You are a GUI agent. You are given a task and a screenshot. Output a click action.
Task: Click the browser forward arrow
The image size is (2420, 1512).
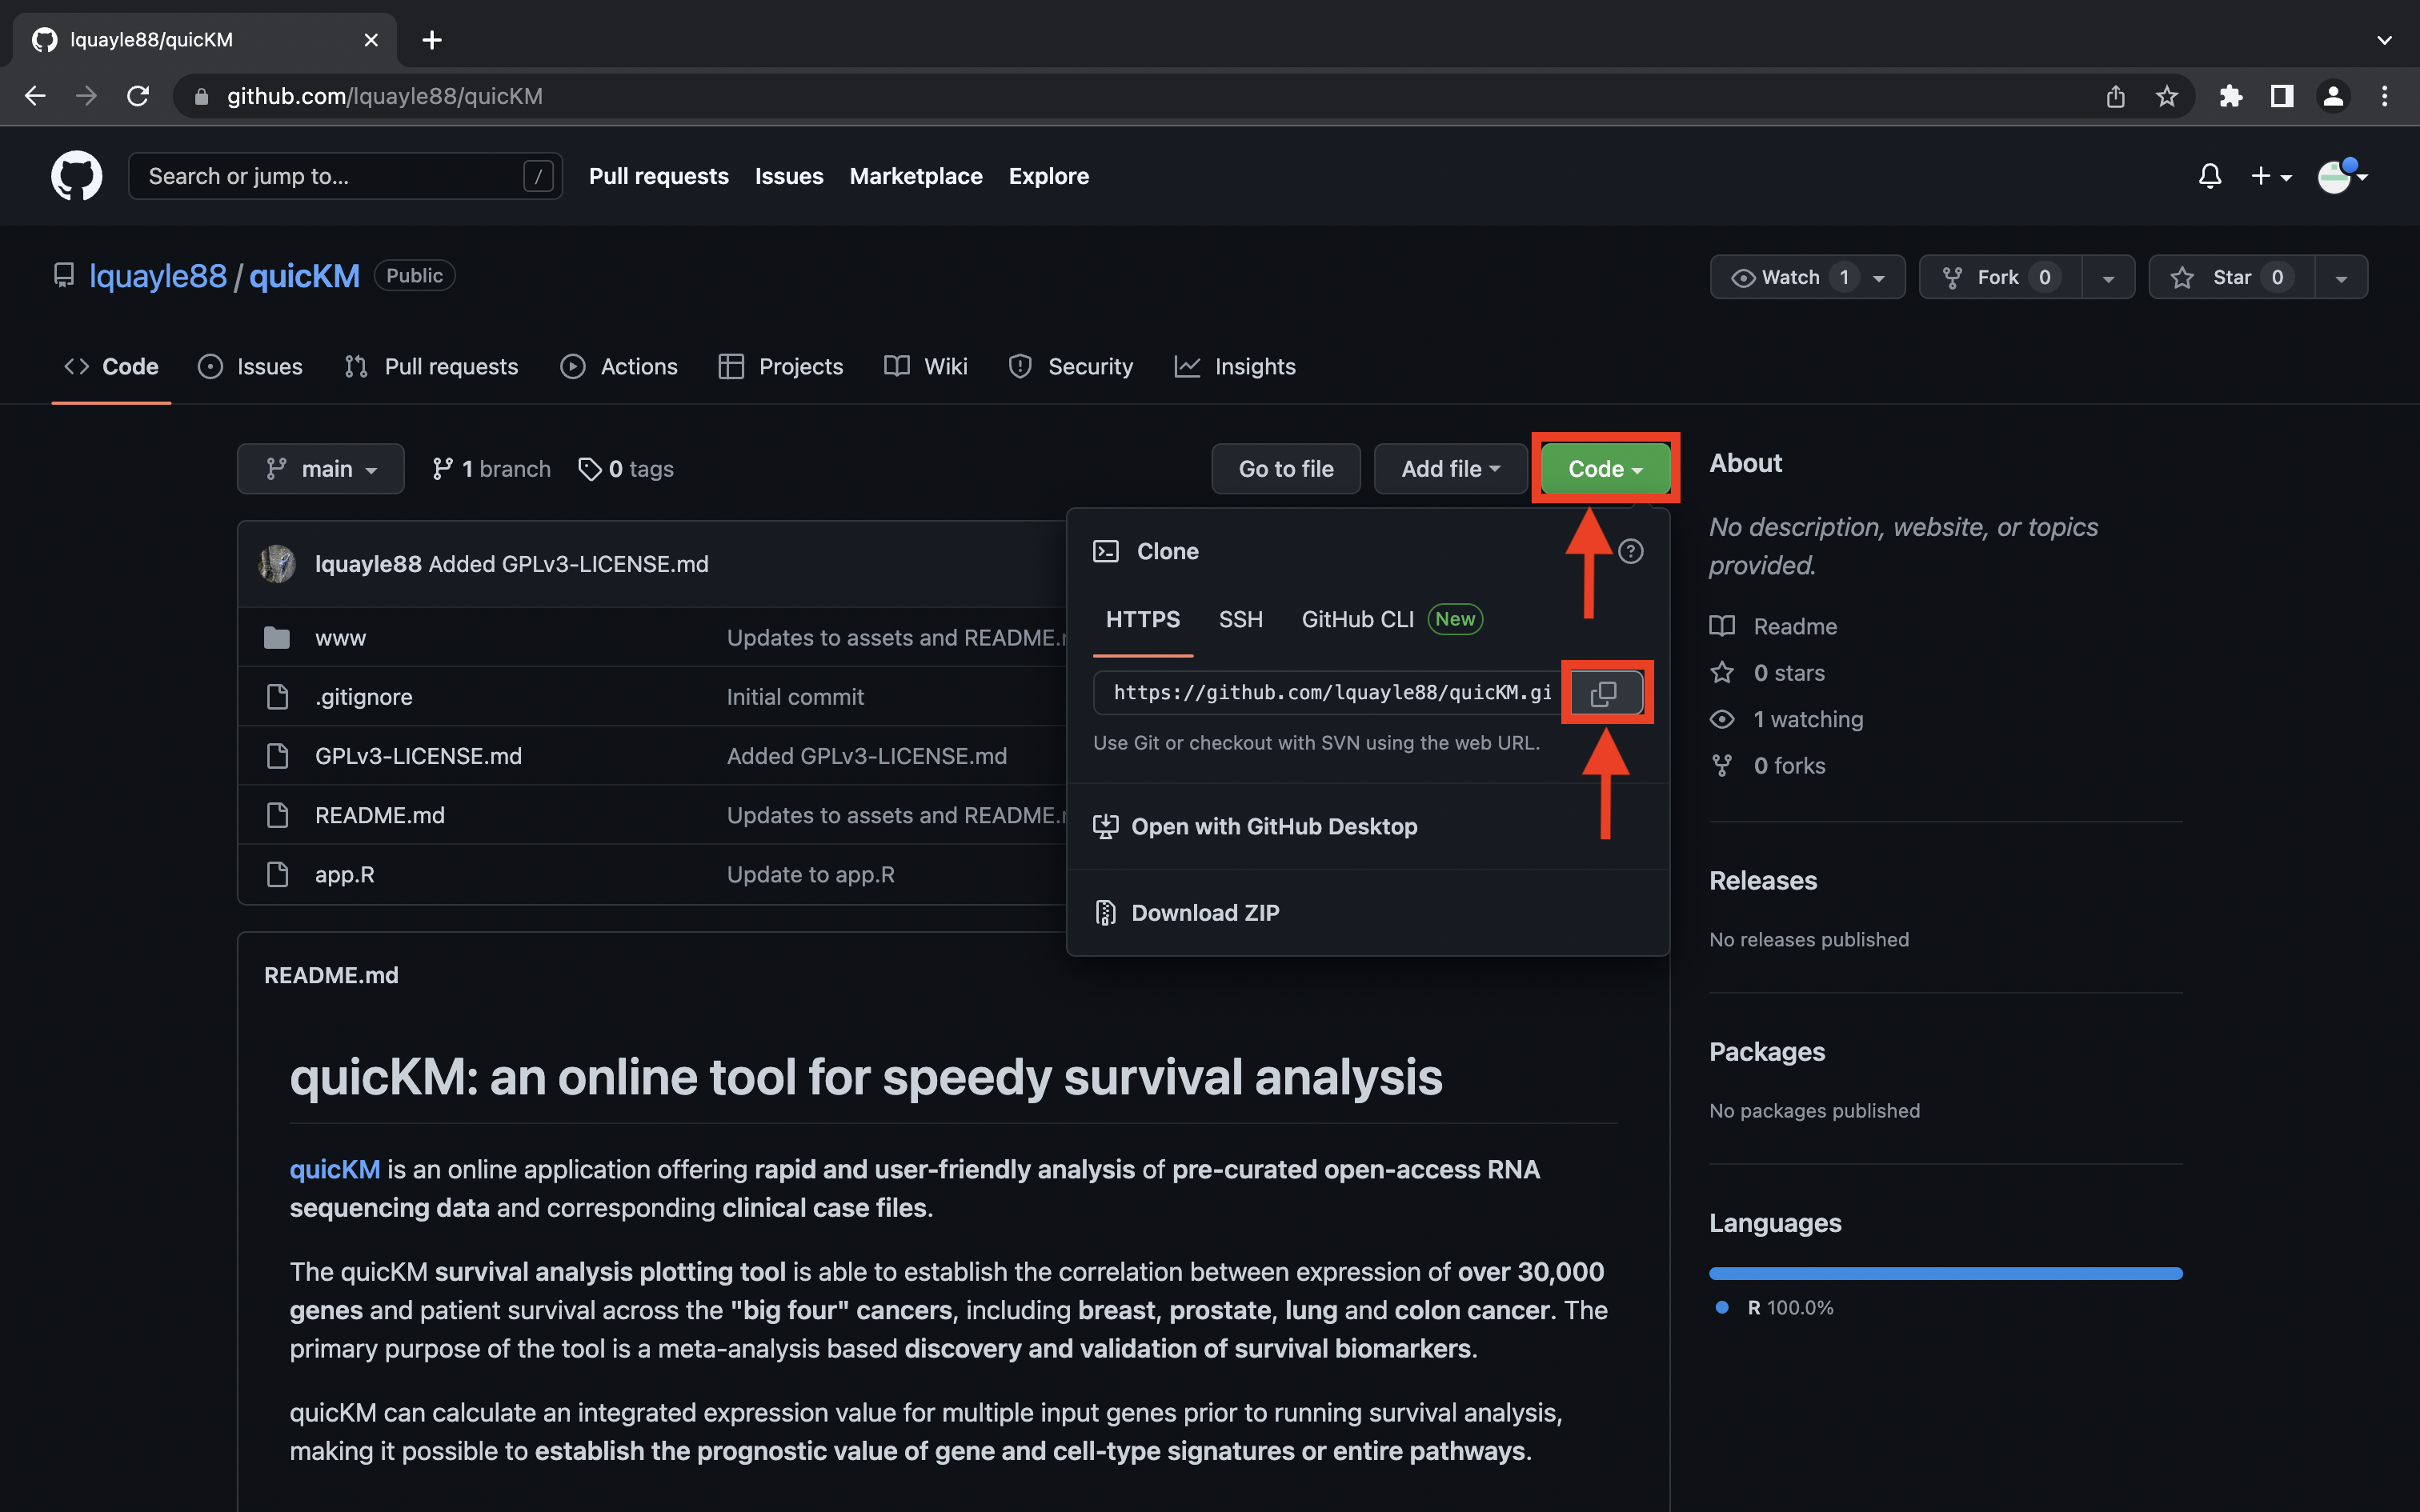tap(87, 96)
